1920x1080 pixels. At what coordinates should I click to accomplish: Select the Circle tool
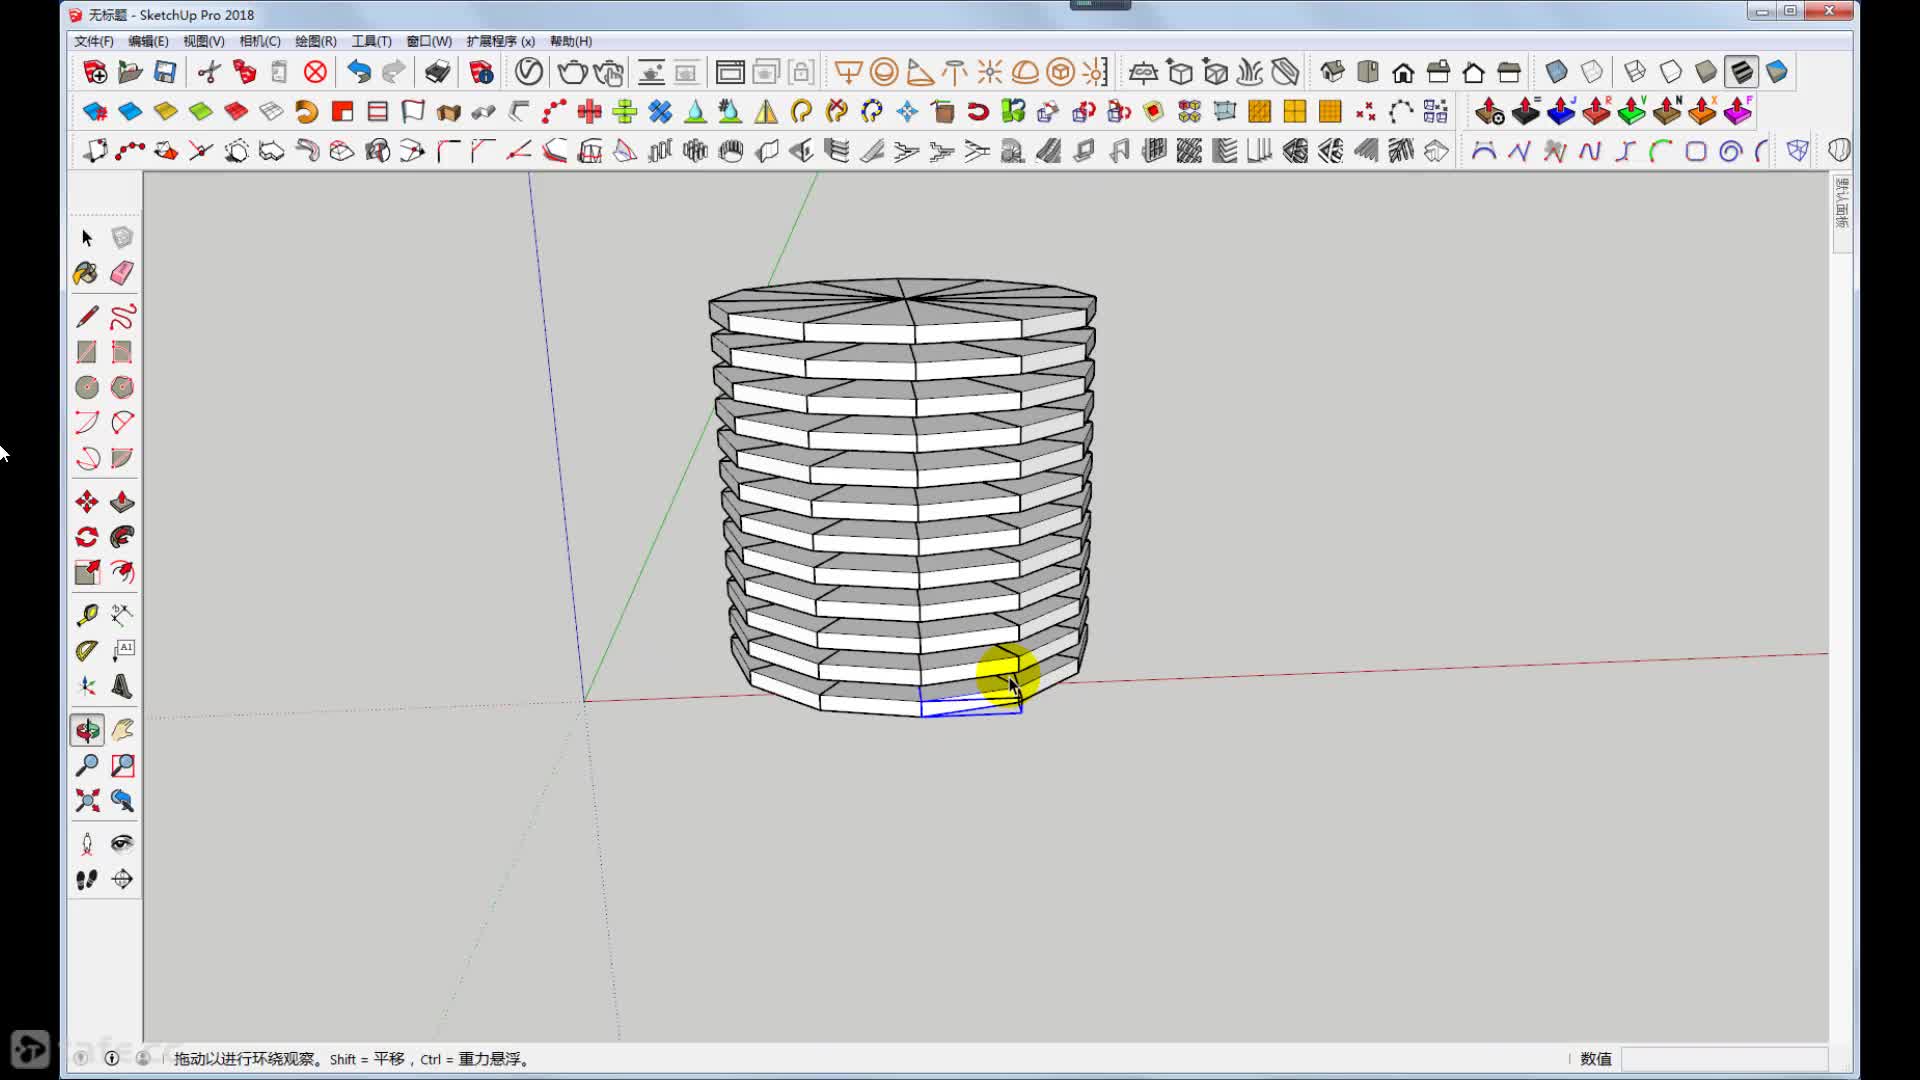[87, 387]
